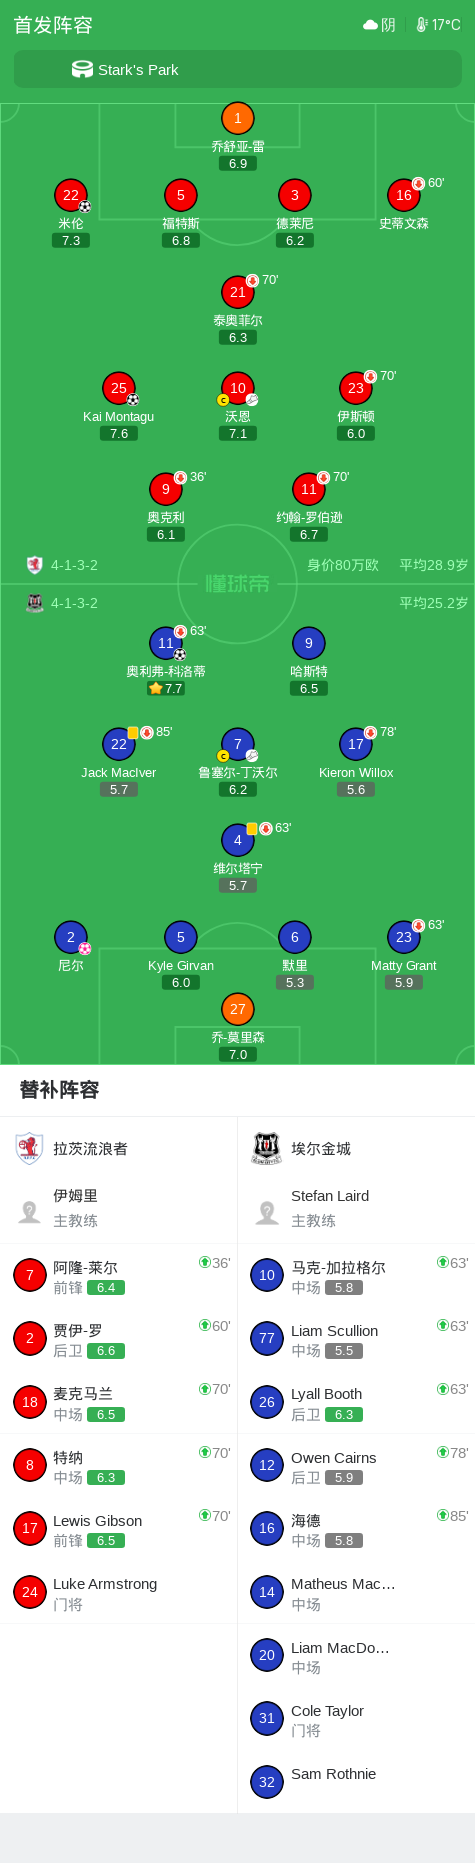Open substitute Cole Taylor goalkeeper row
475x1863 pixels.
click(356, 1719)
